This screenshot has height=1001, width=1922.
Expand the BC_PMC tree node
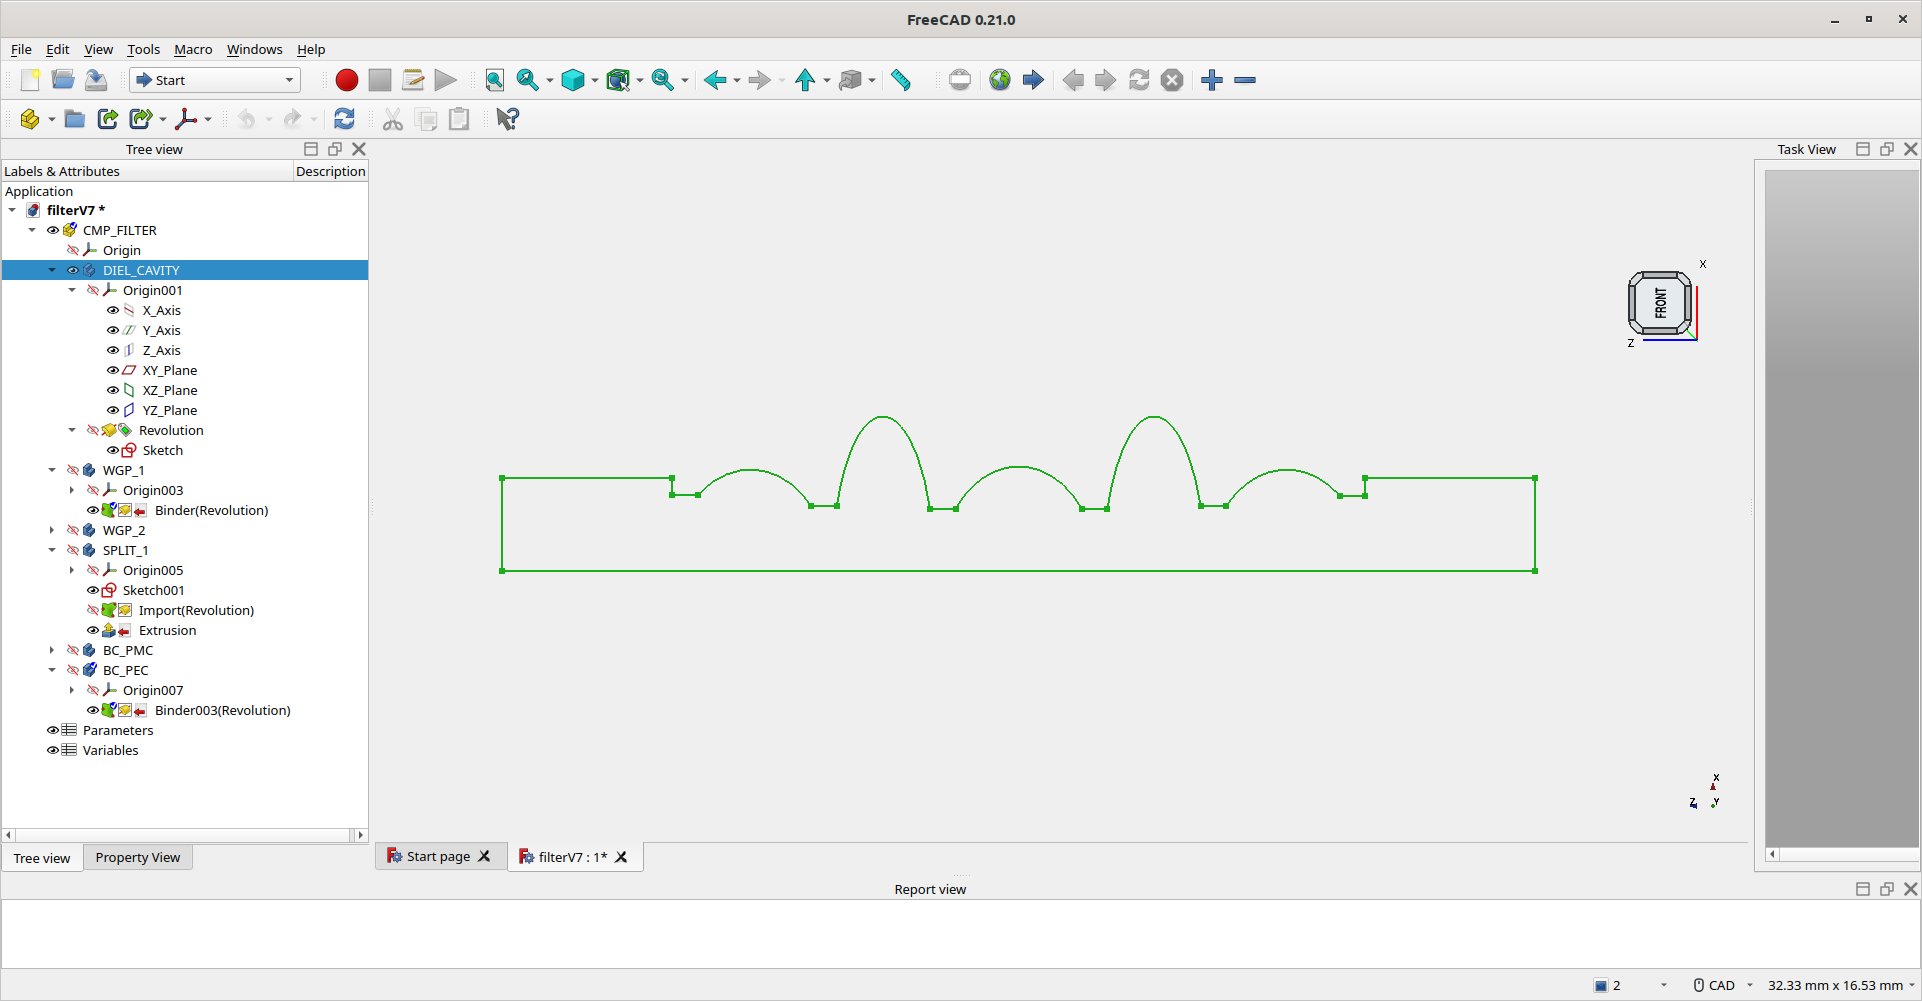(52, 650)
